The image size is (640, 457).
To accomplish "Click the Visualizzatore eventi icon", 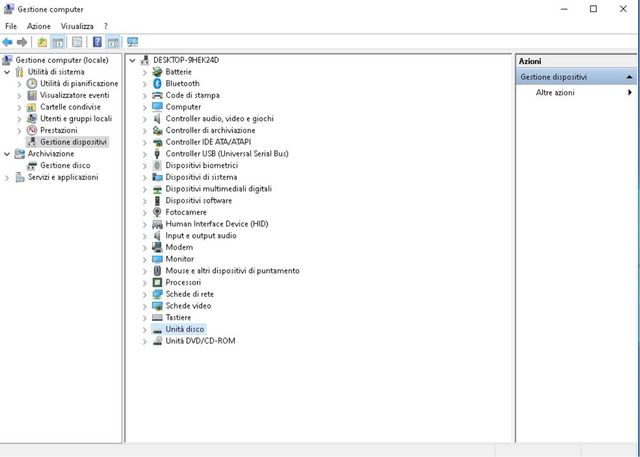I will tap(32, 95).
